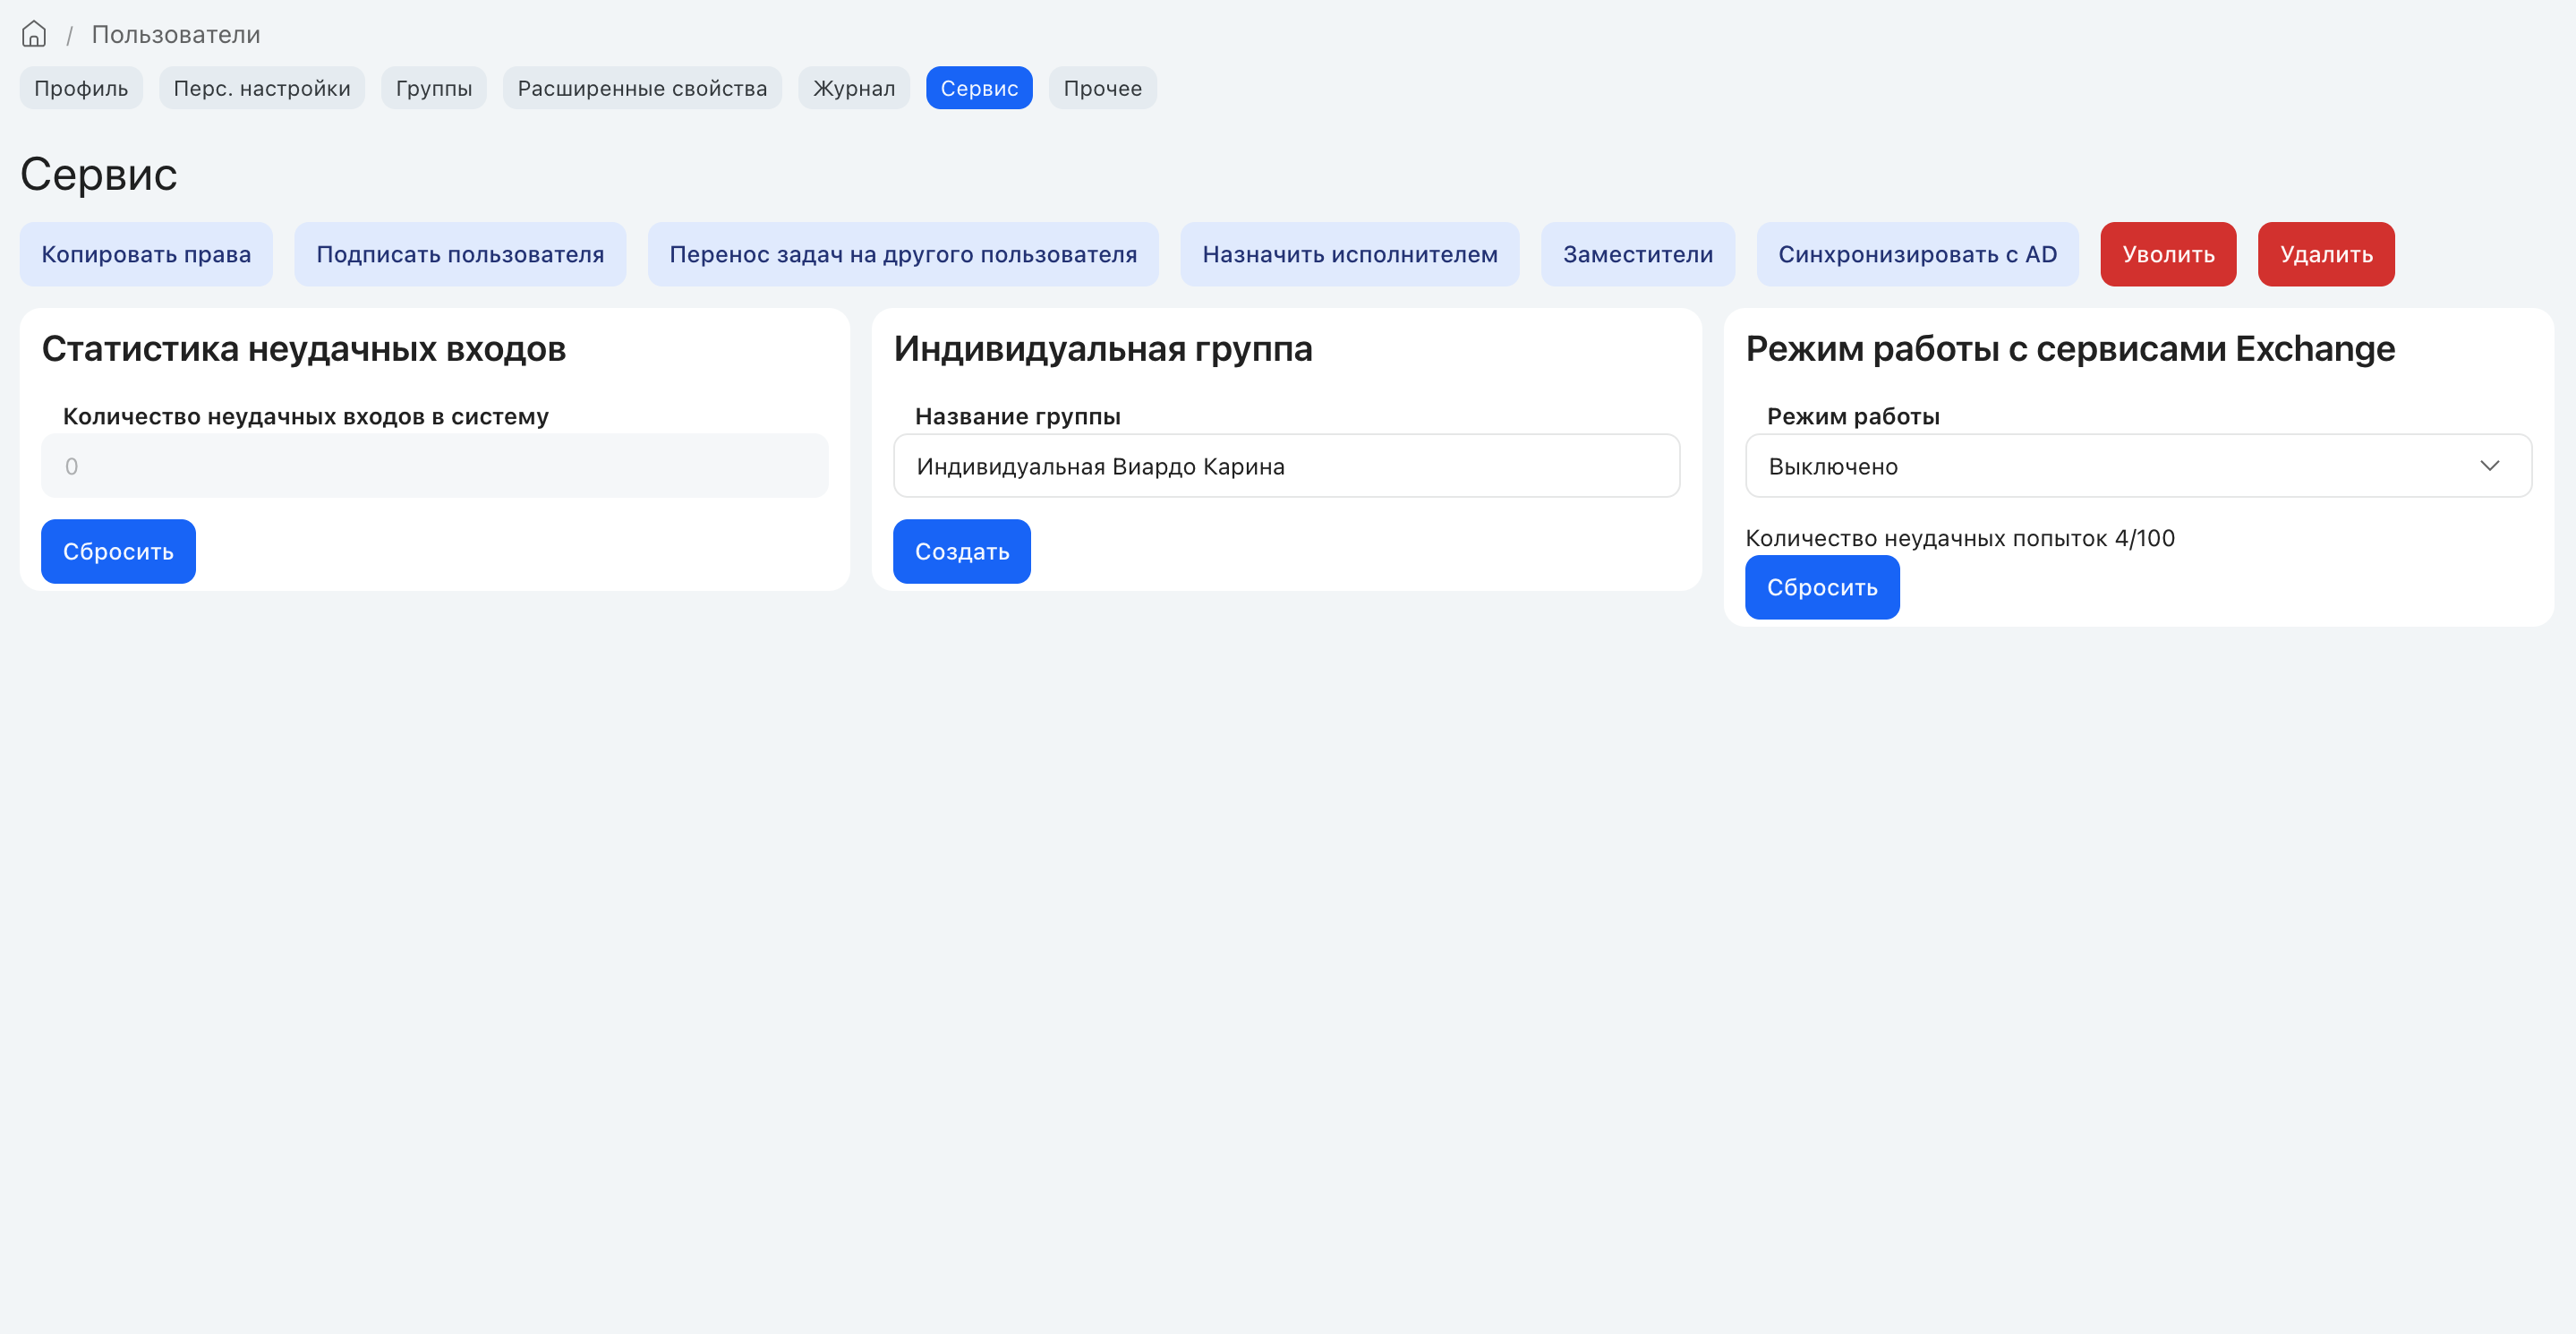Click Синхронизировать с AD

click(x=1917, y=254)
